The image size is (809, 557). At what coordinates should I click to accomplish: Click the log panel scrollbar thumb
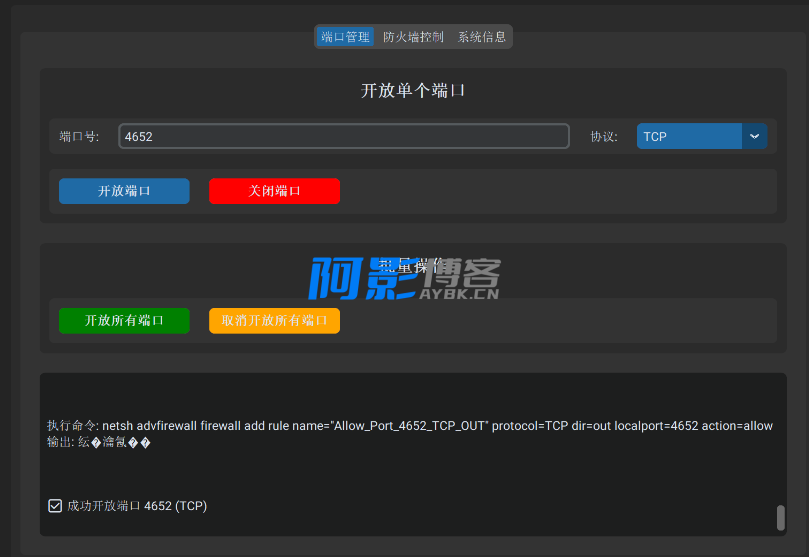[x=780, y=518]
